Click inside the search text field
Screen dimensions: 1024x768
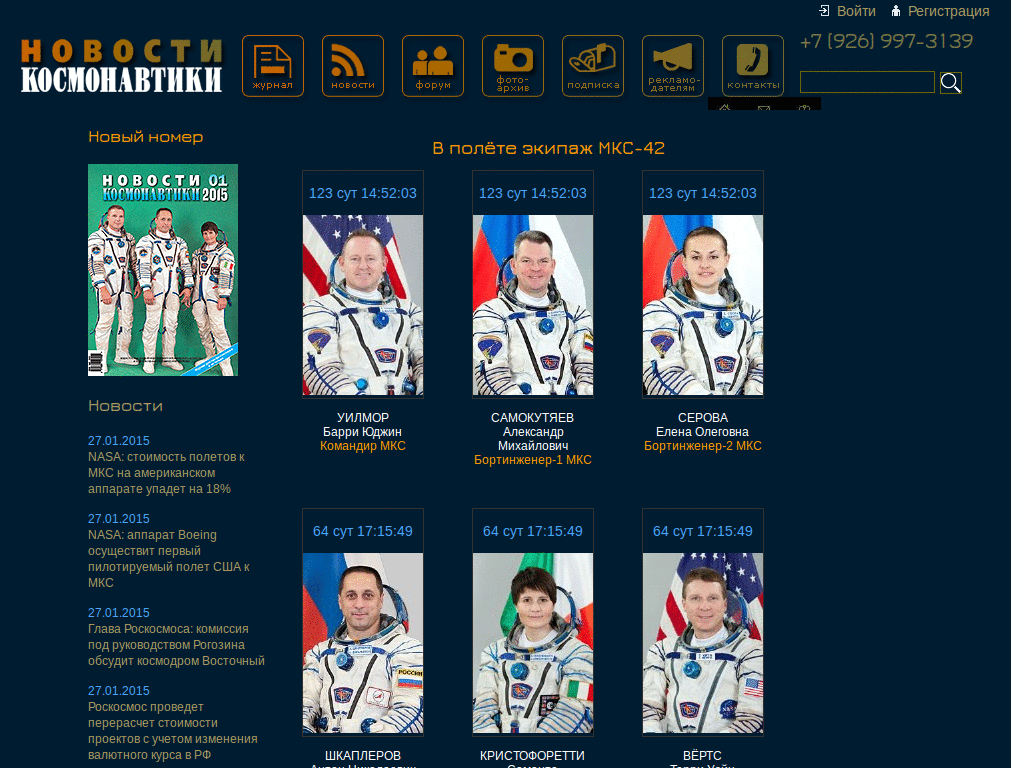[x=866, y=82]
